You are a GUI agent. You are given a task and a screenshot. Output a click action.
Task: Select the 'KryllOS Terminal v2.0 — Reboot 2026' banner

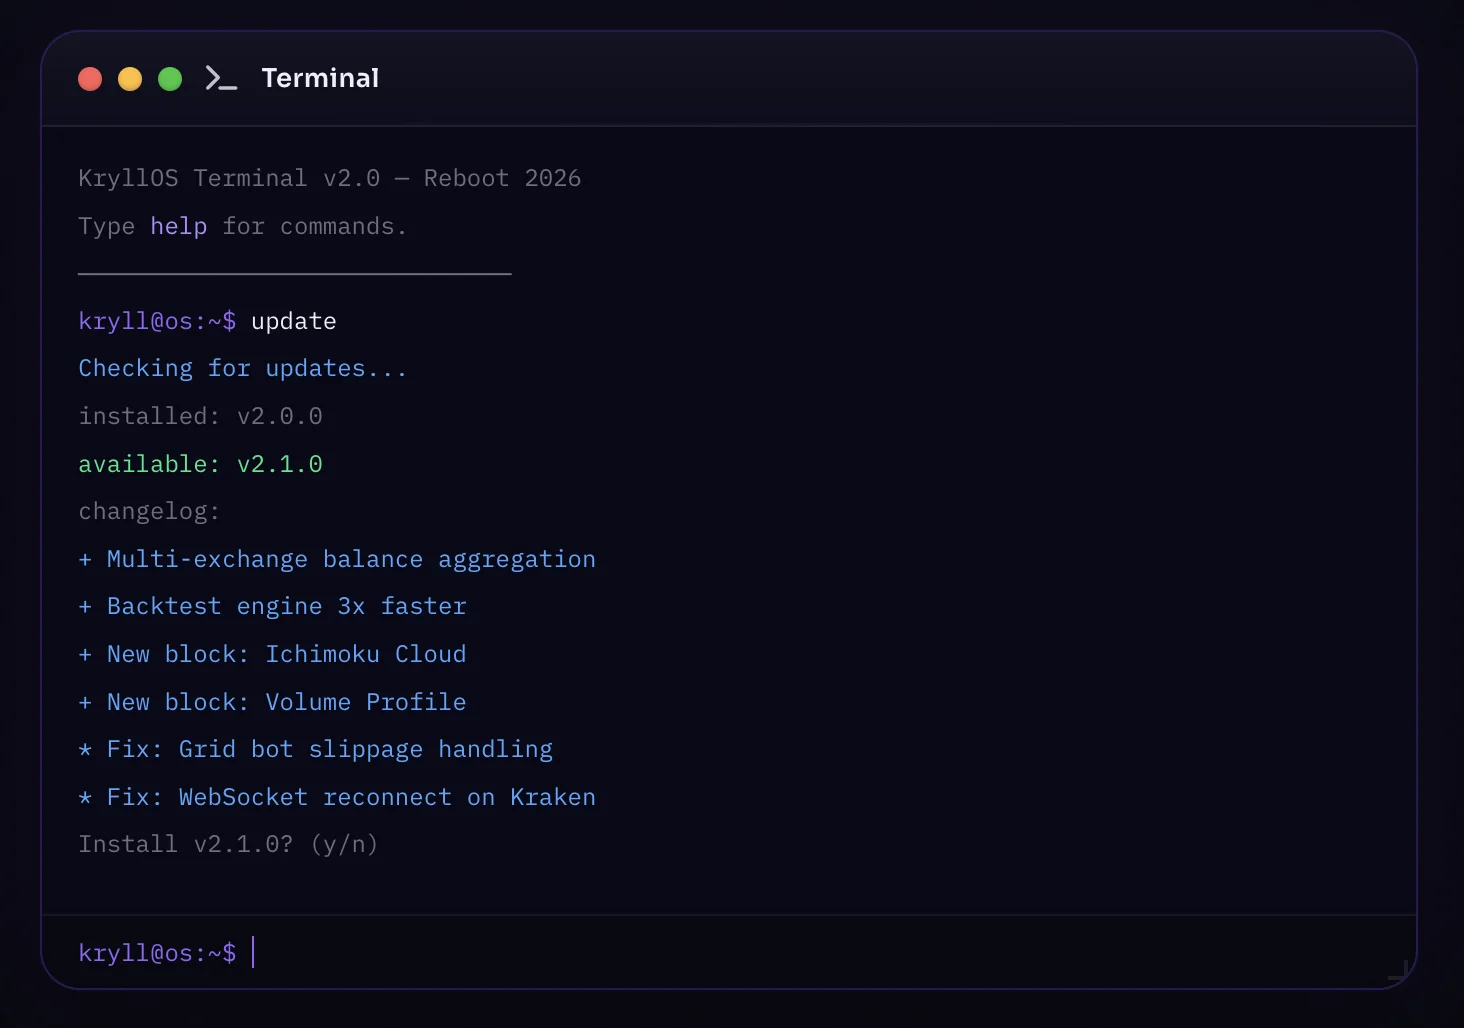tap(330, 177)
